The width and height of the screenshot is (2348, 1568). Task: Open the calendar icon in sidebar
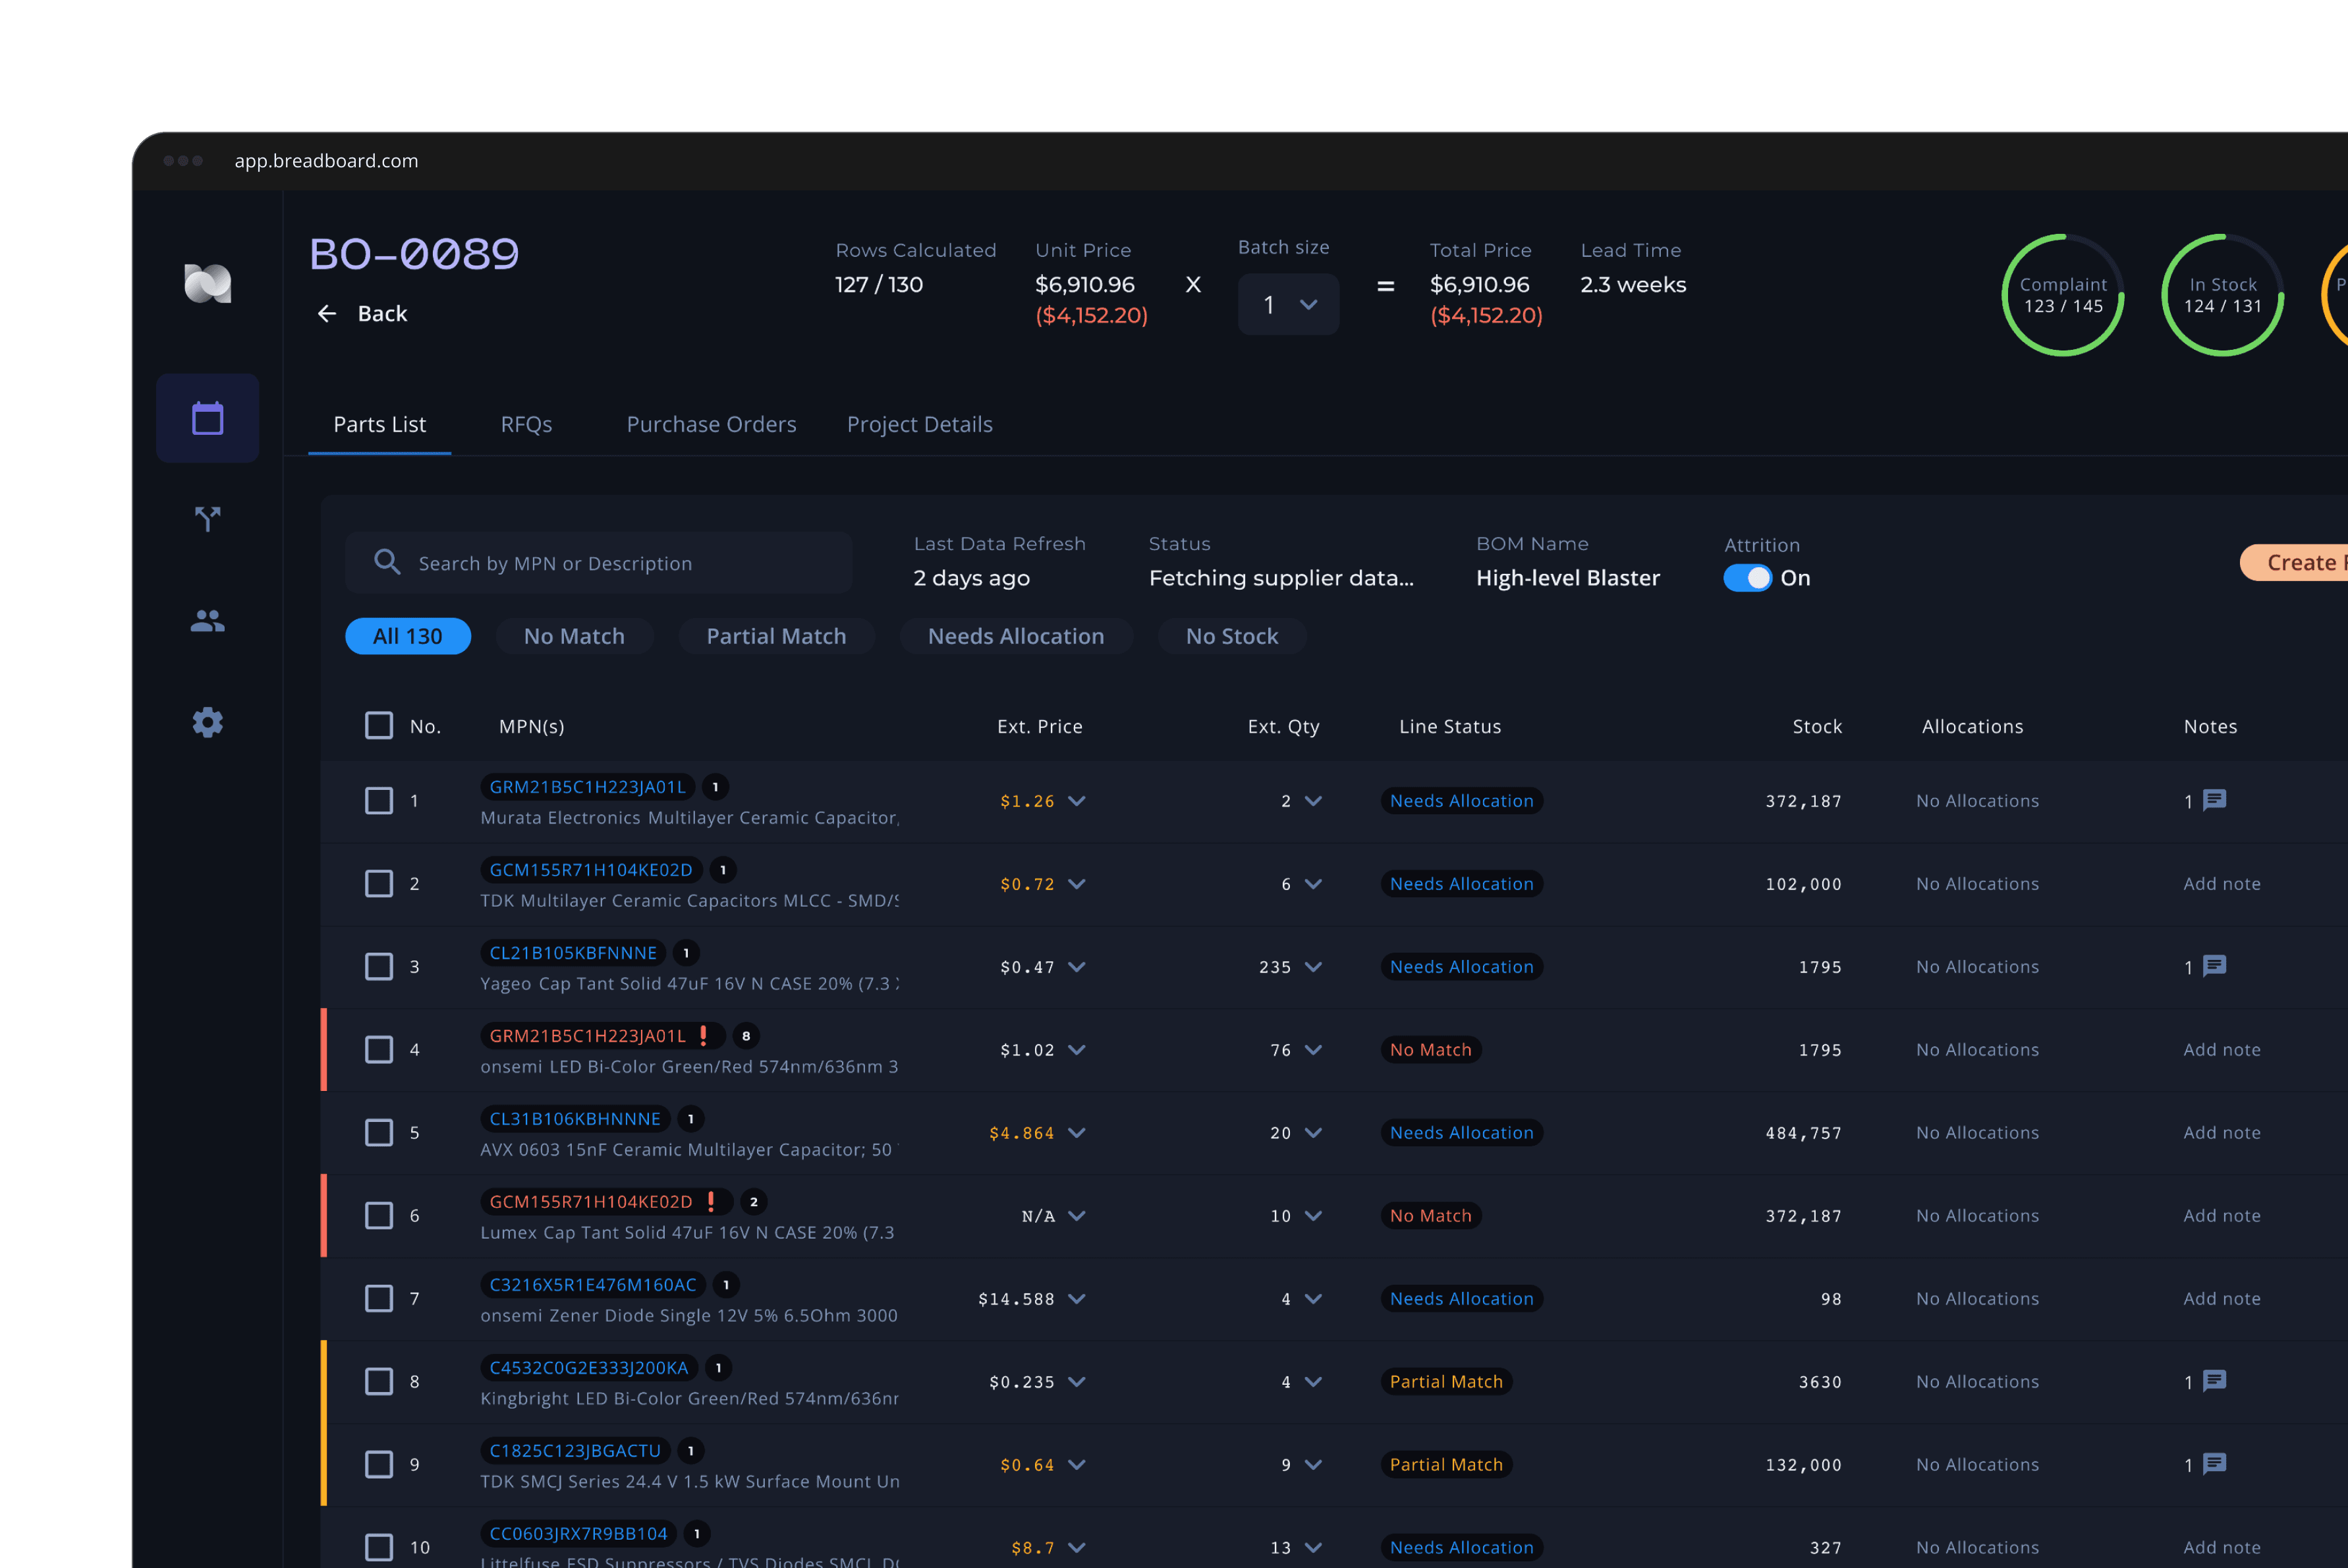[207, 418]
